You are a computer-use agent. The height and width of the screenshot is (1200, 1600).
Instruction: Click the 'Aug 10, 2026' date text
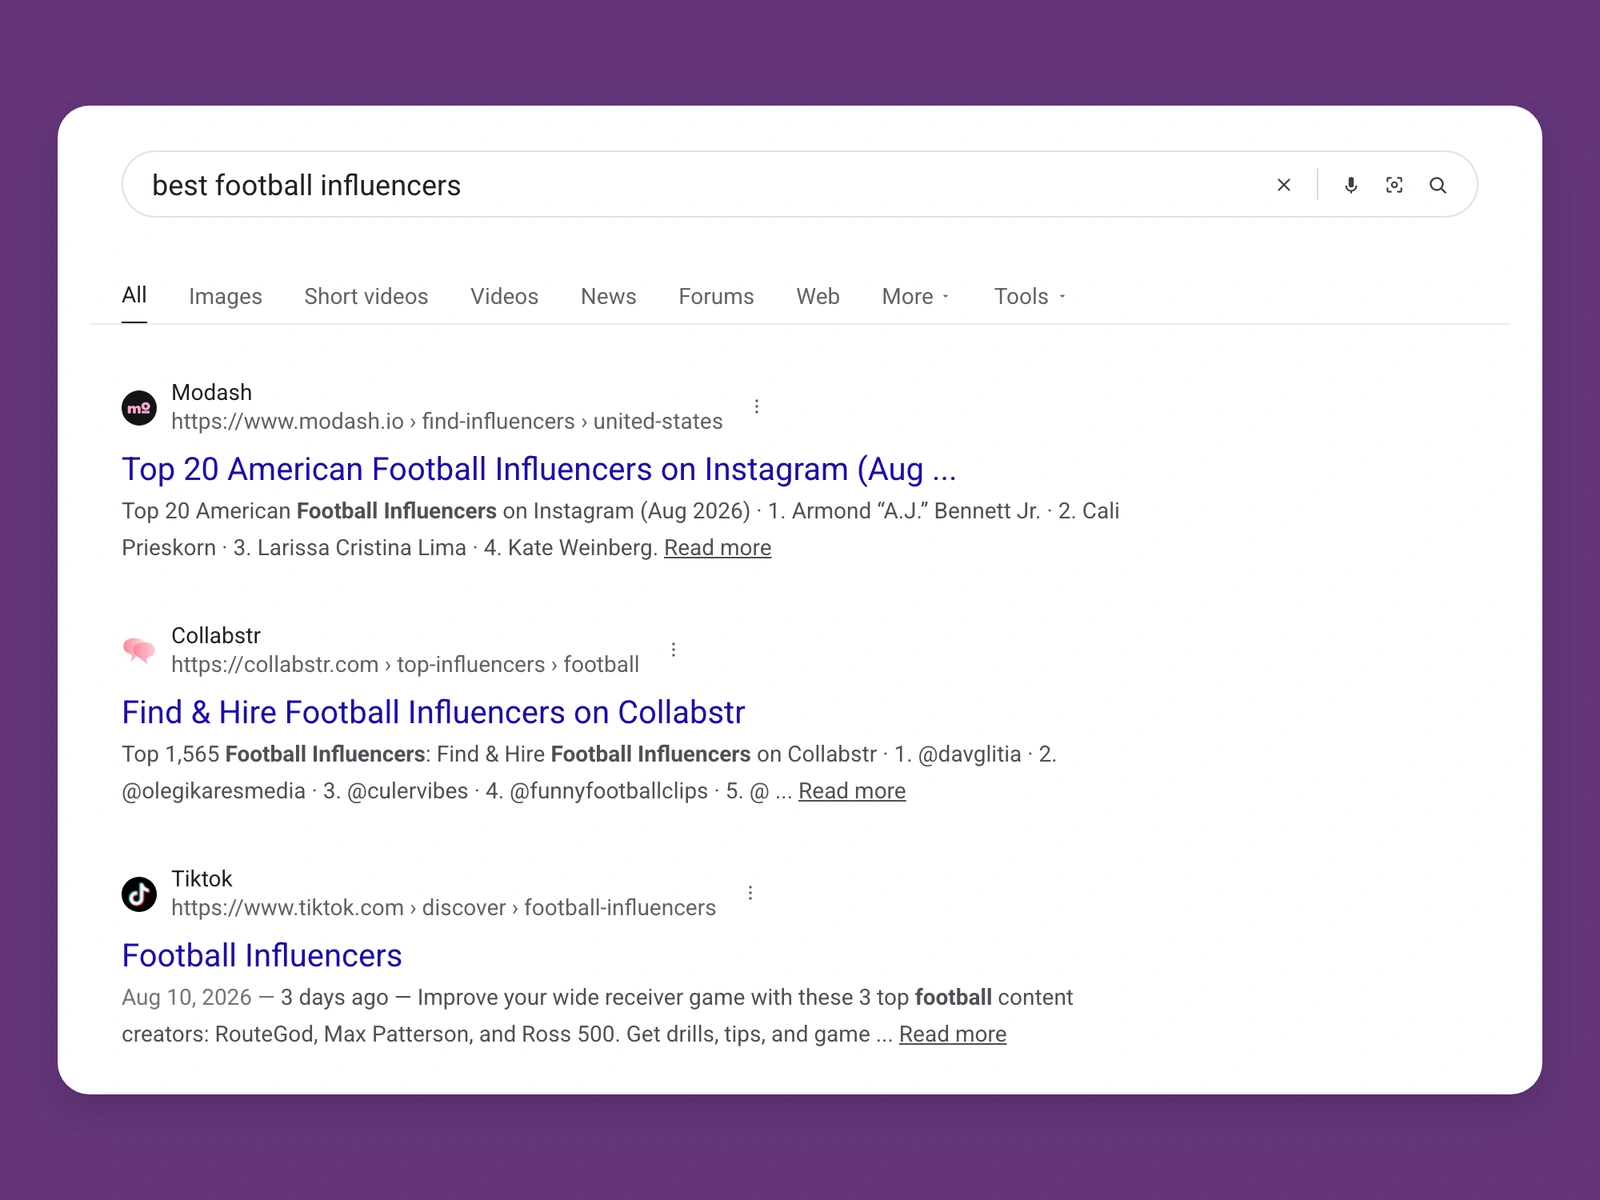(x=187, y=998)
